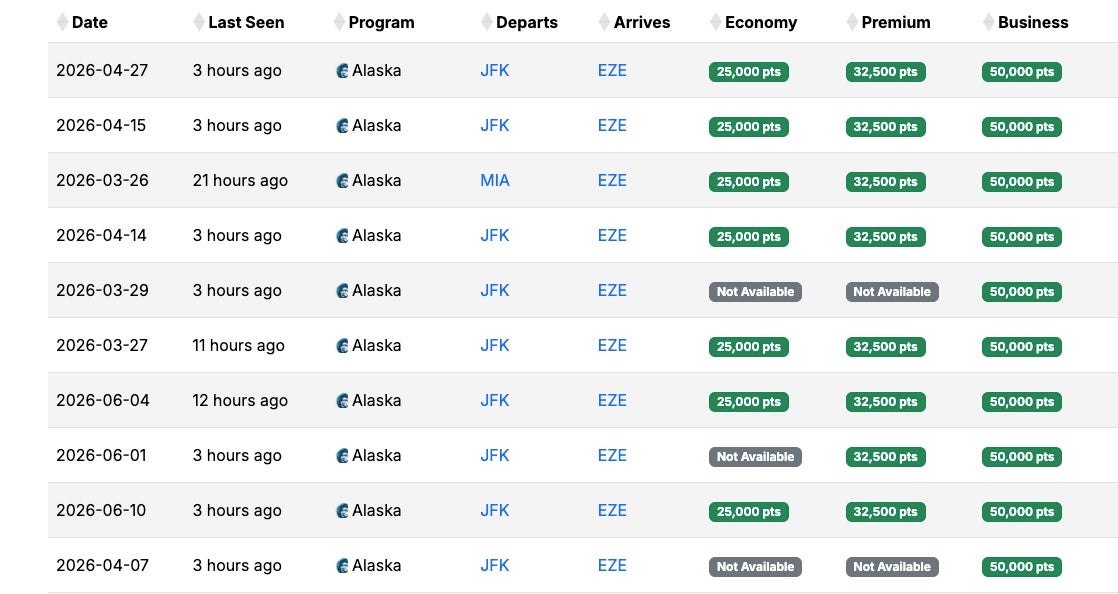The width and height of the screenshot is (1118, 594).
Task: Sort table by Date column arrows
Action: (x=62, y=22)
